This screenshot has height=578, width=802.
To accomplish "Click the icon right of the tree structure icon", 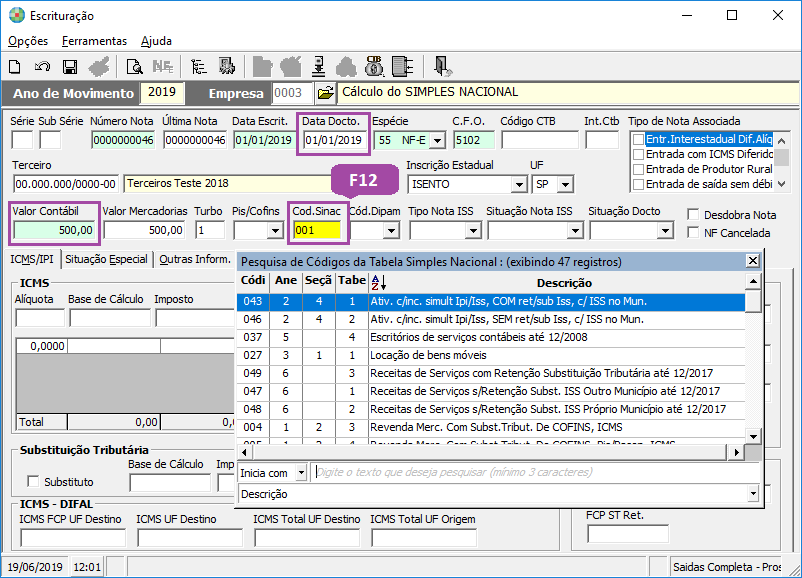I will [x=227, y=66].
